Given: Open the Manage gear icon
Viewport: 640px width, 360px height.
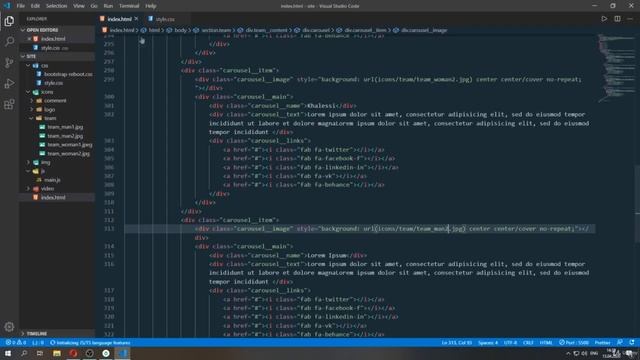Looking at the screenshot, I should [9, 327].
